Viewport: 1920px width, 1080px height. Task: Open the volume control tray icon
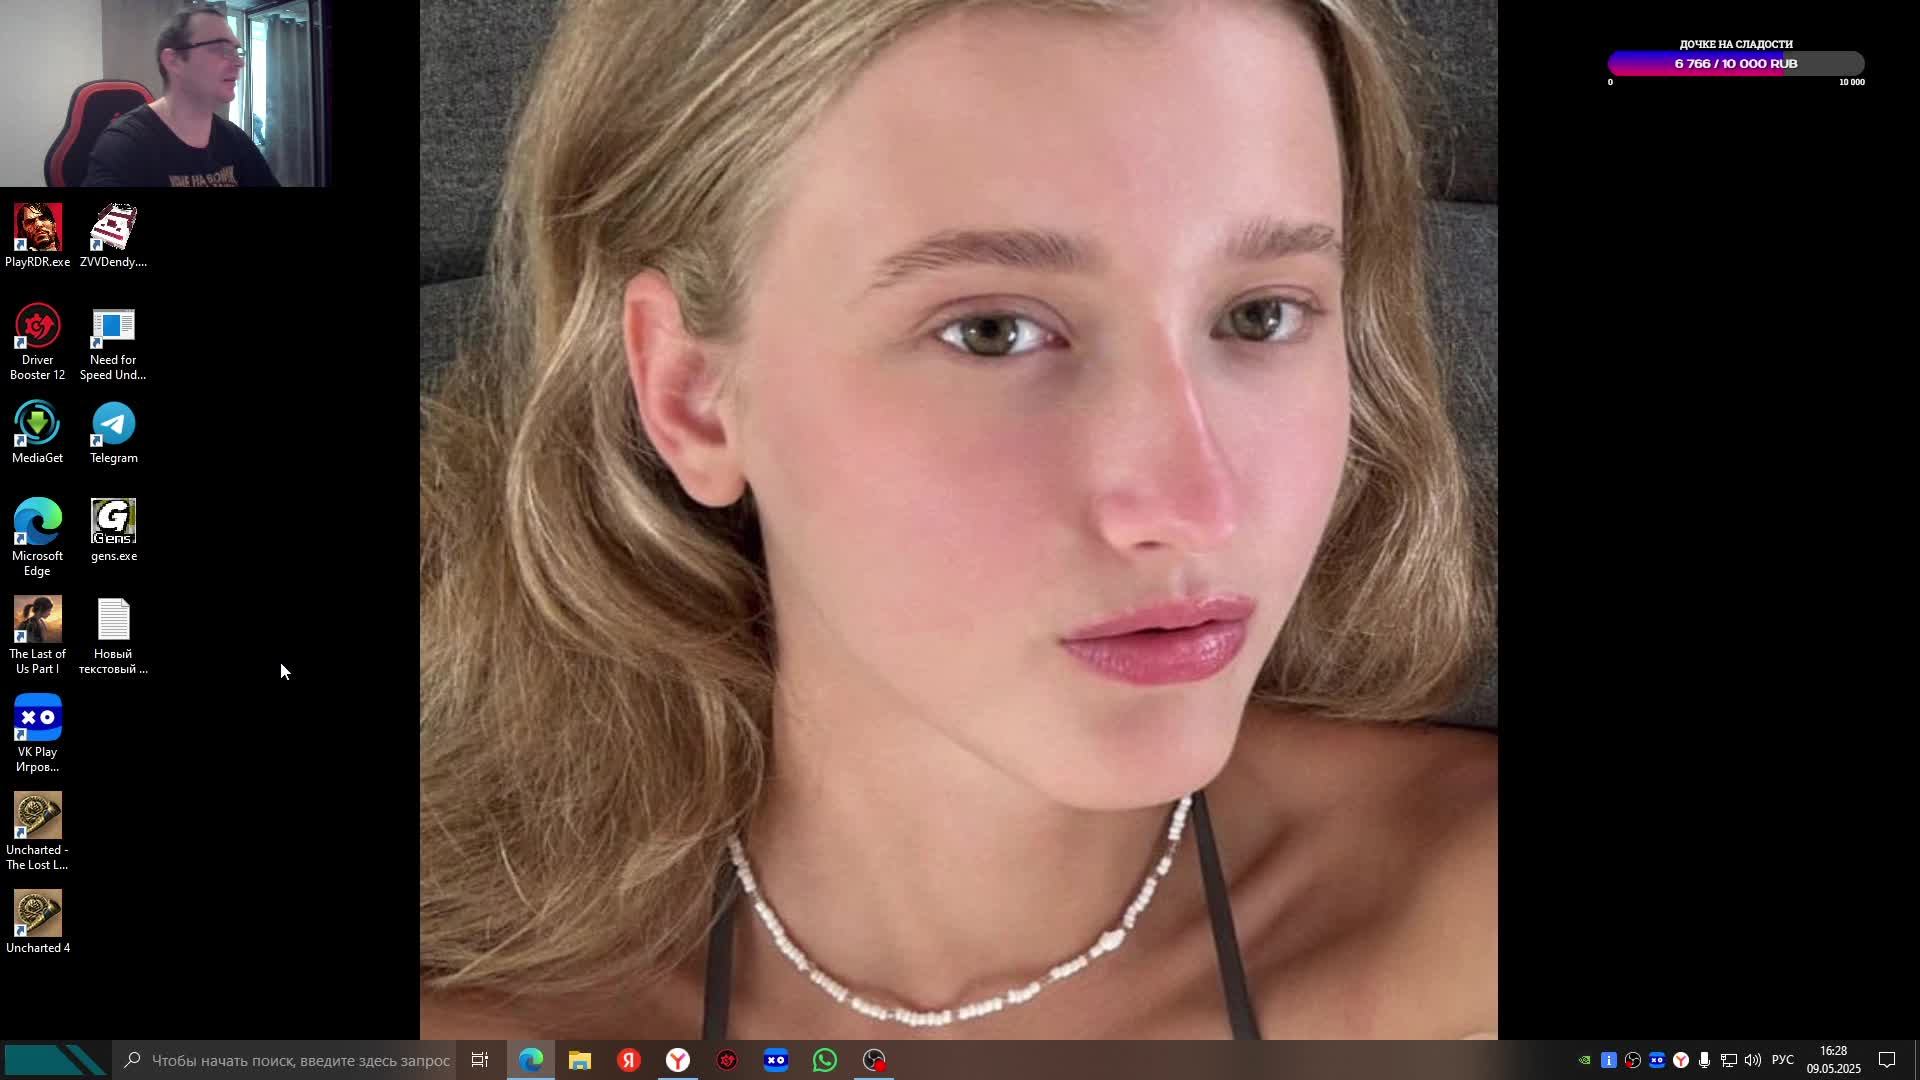click(x=1753, y=1060)
